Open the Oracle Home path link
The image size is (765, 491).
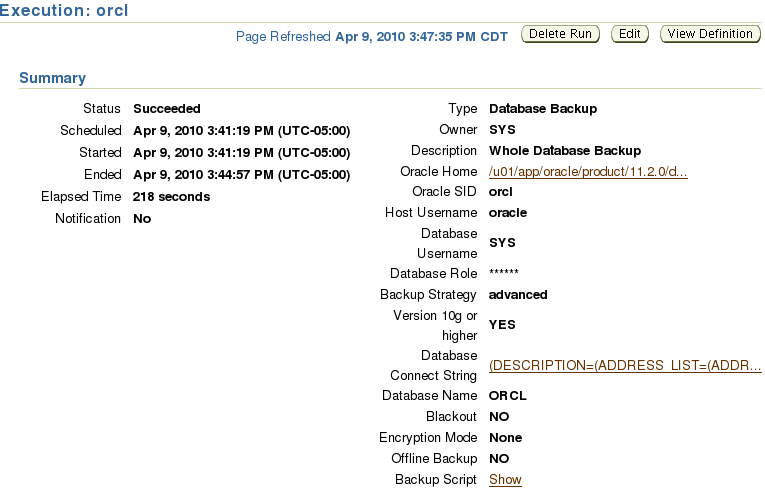[x=588, y=172]
